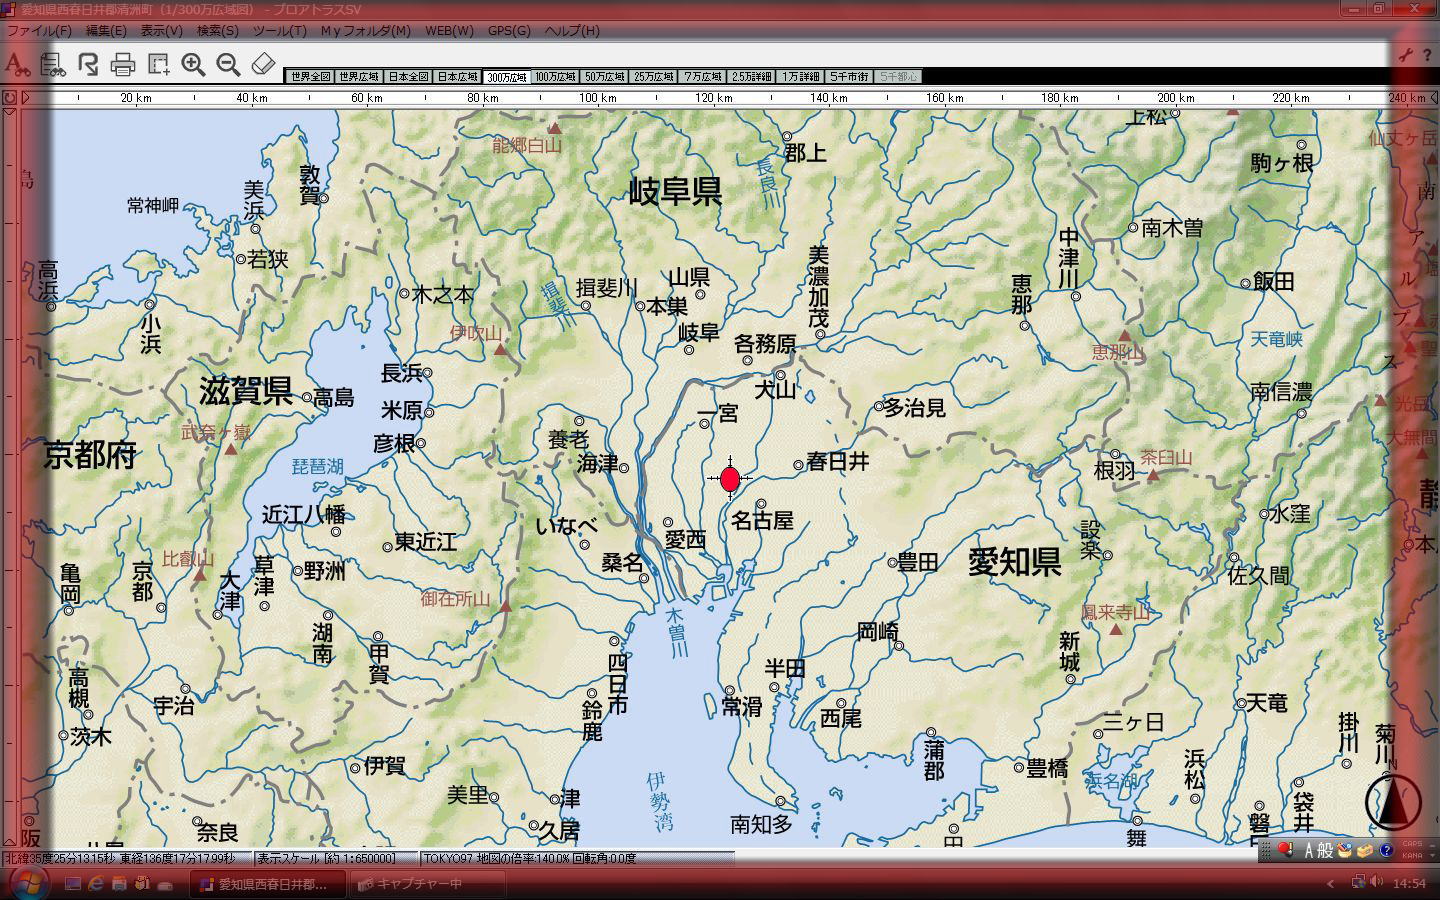1440x900 pixels.
Task: Click the print icon in toolbar
Action: click(x=123, y=66)
